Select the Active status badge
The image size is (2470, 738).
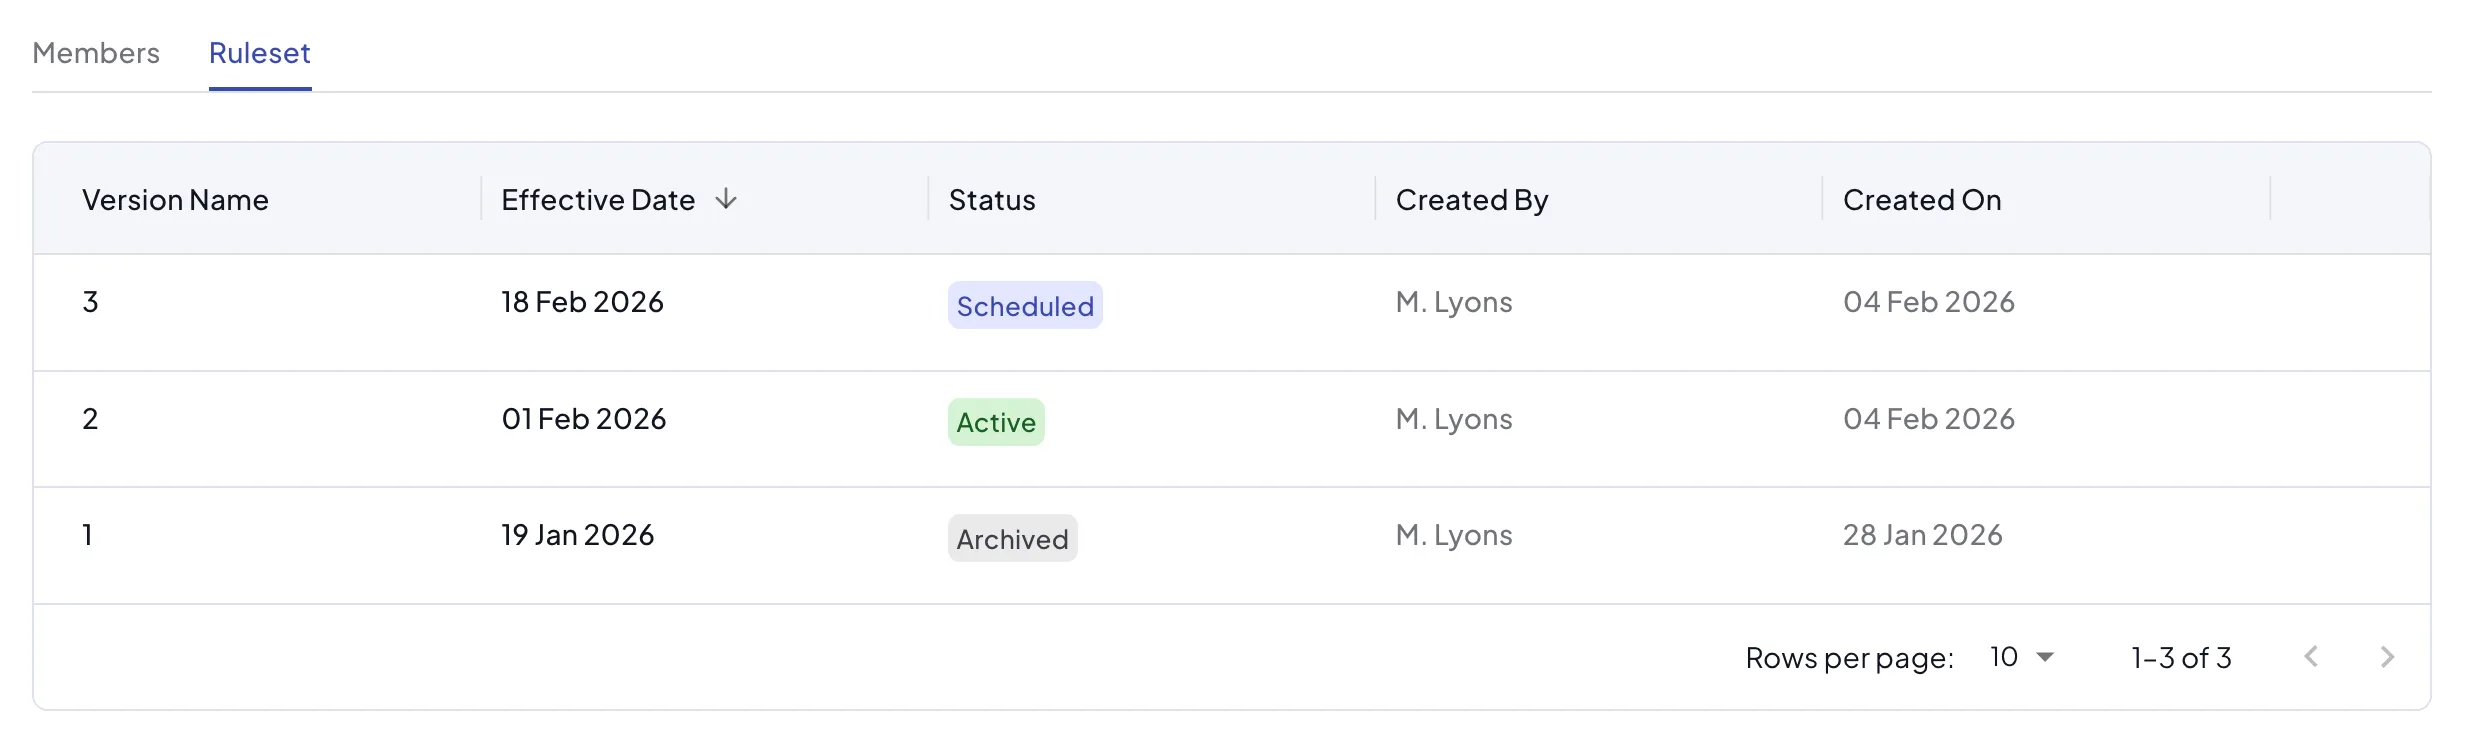click(x=996, y=422)
